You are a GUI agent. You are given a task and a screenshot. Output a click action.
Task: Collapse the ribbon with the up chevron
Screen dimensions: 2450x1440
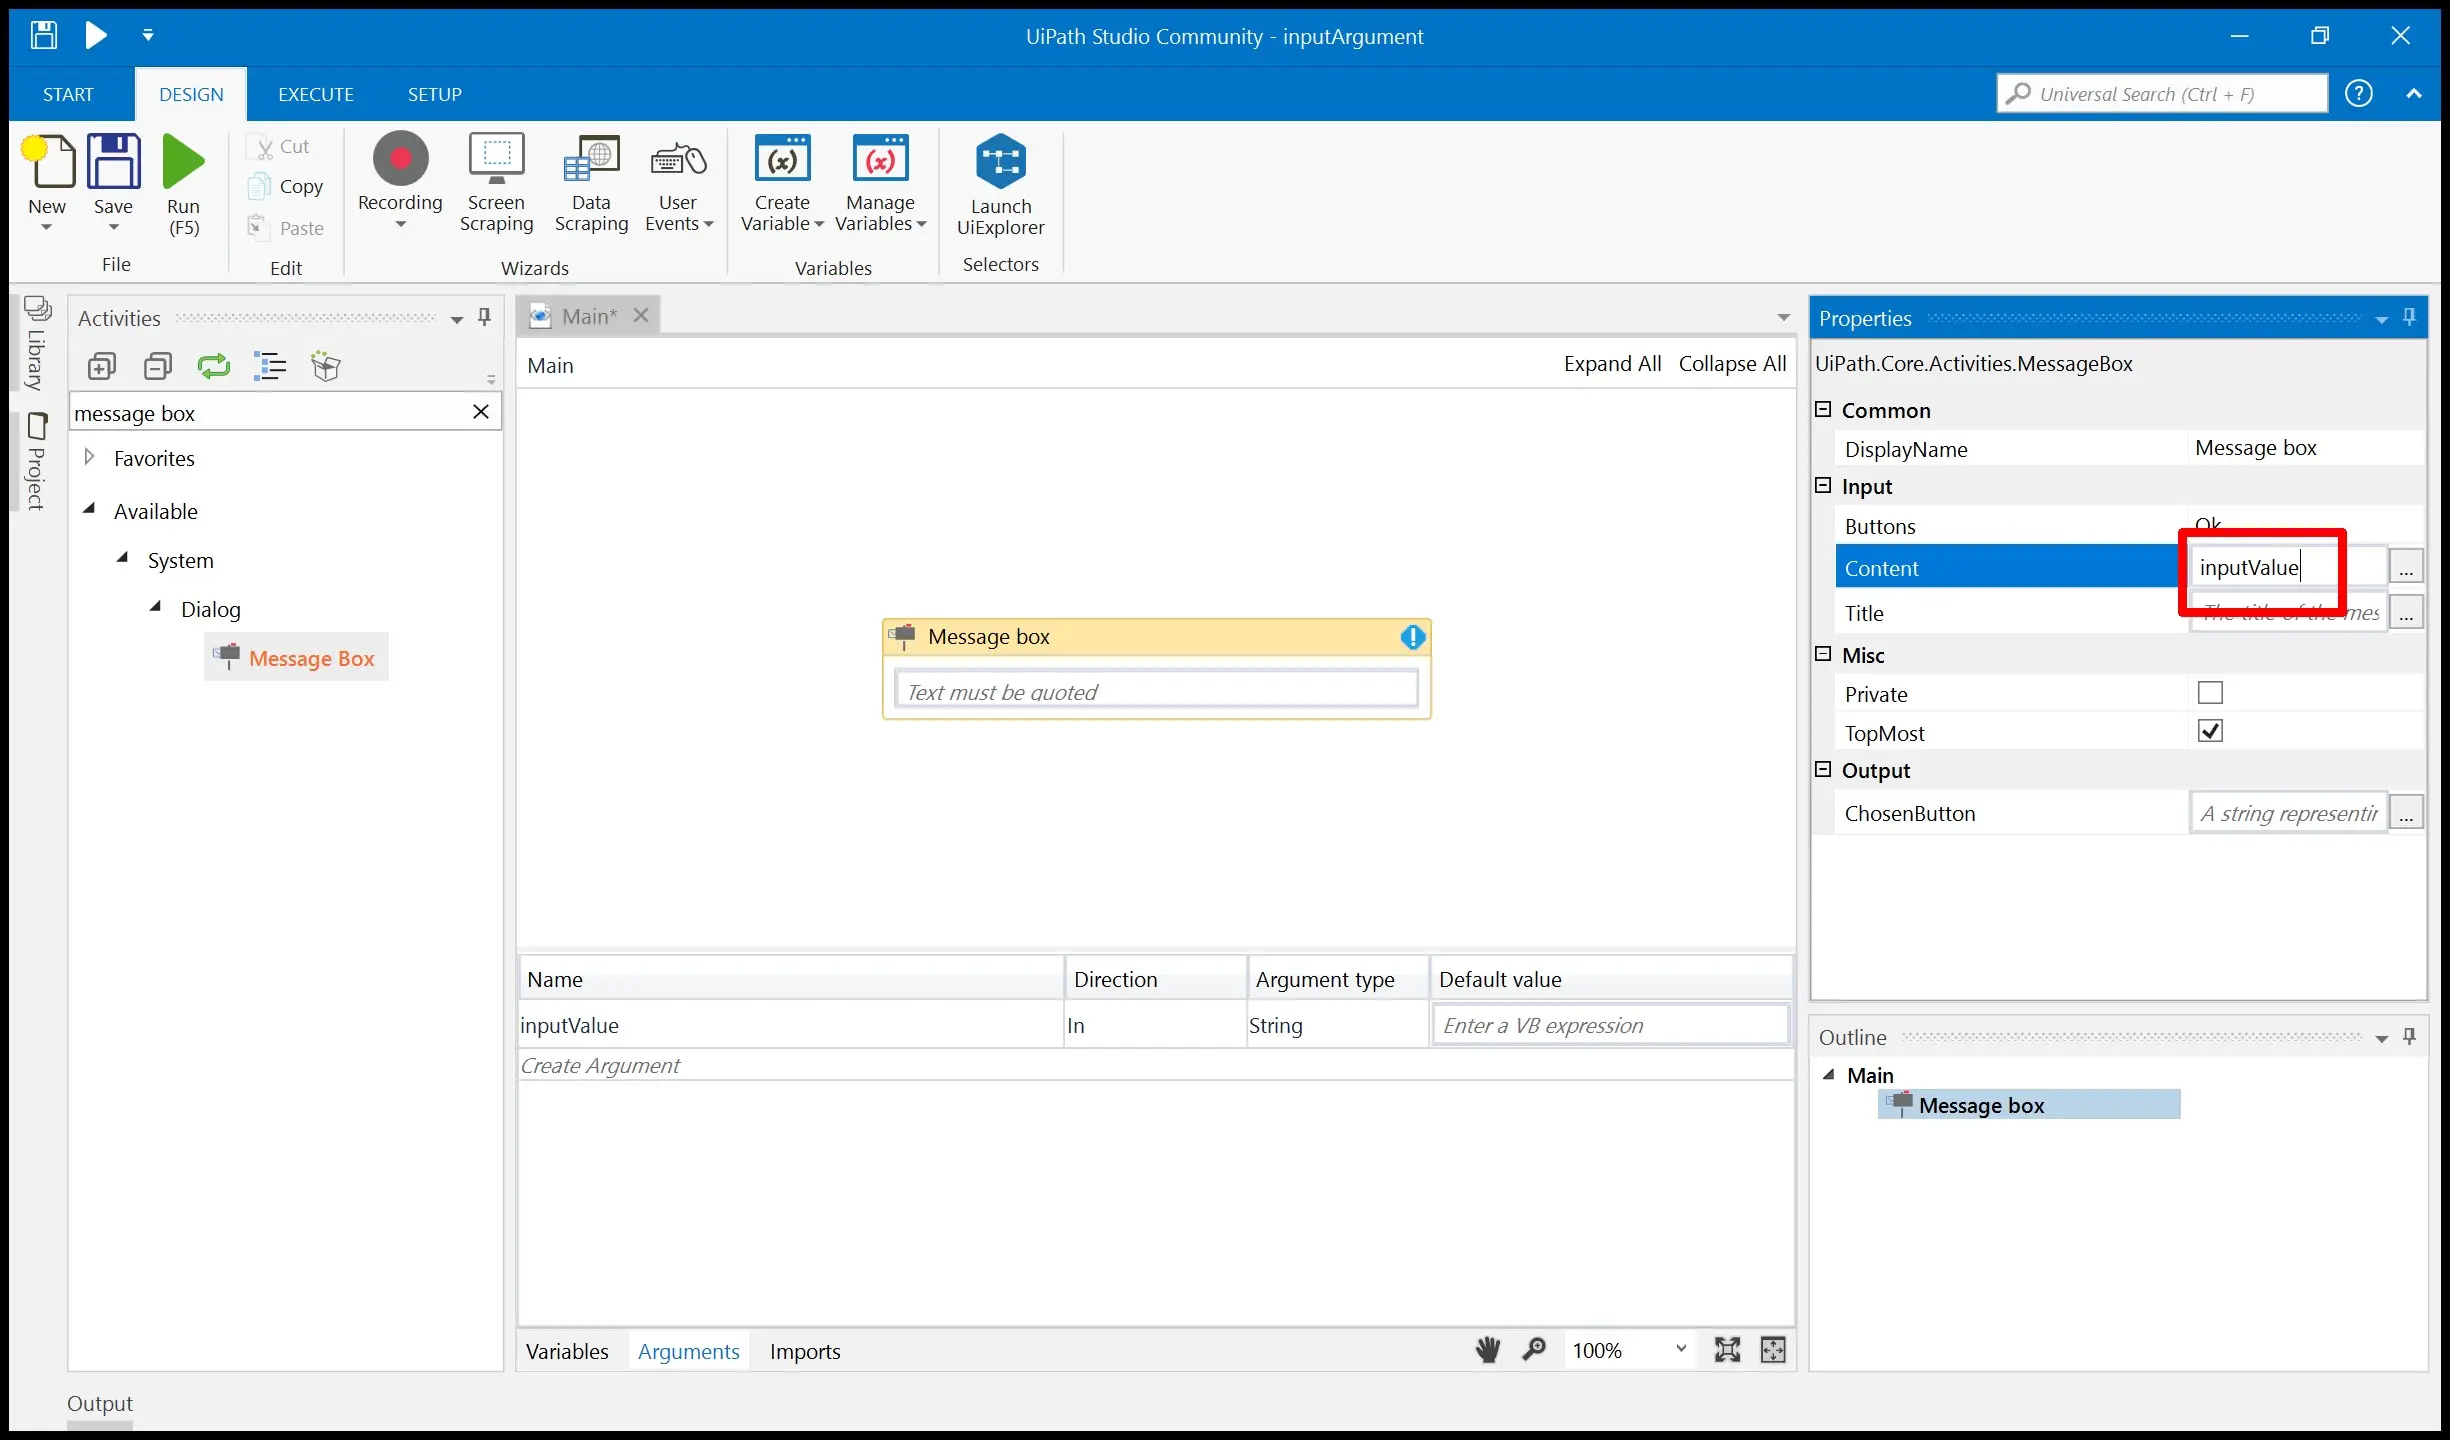(2414, 93)
